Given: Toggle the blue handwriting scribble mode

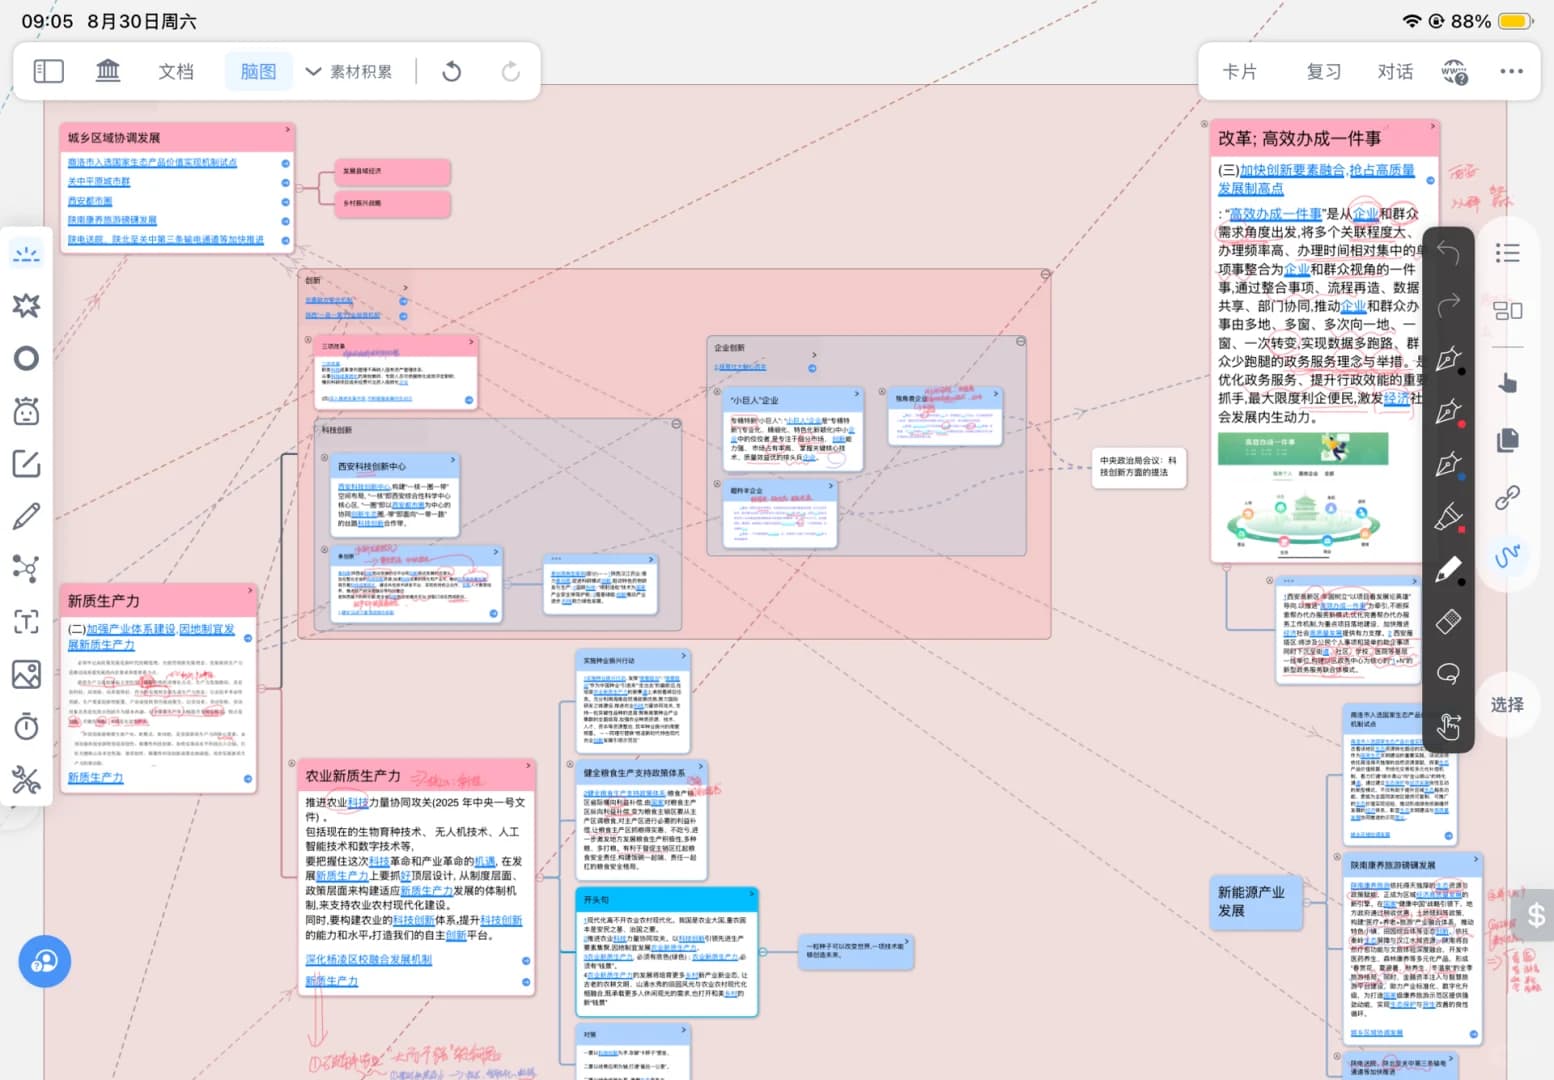Looking at the screenshot, I should coord(1507,555).
